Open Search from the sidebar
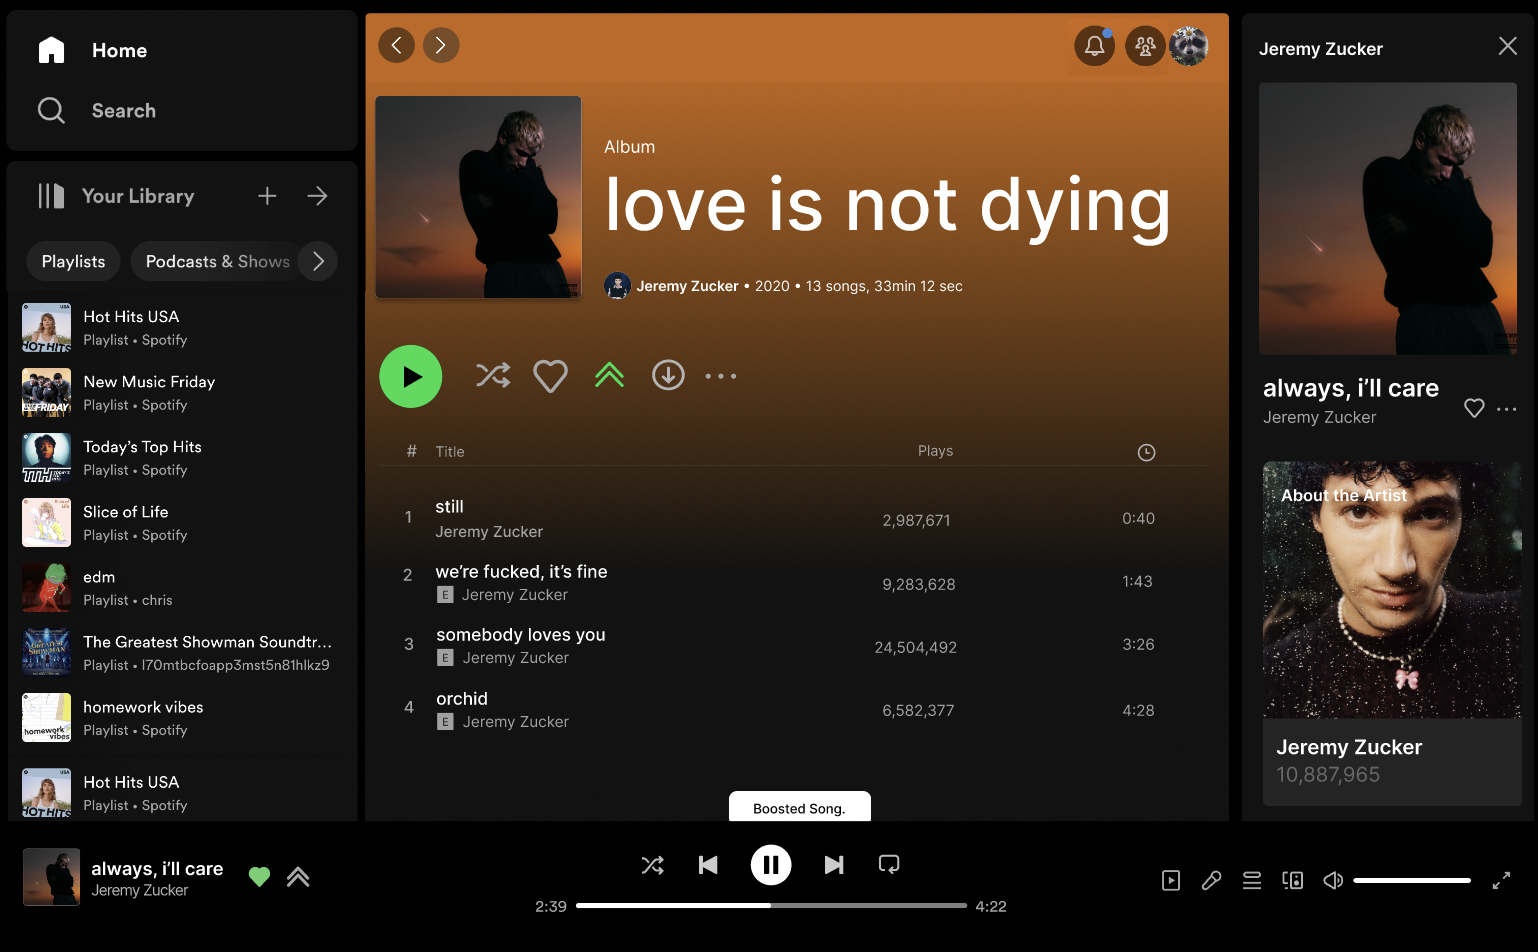The image size is (1538, 952). click(x=96, y=110)
